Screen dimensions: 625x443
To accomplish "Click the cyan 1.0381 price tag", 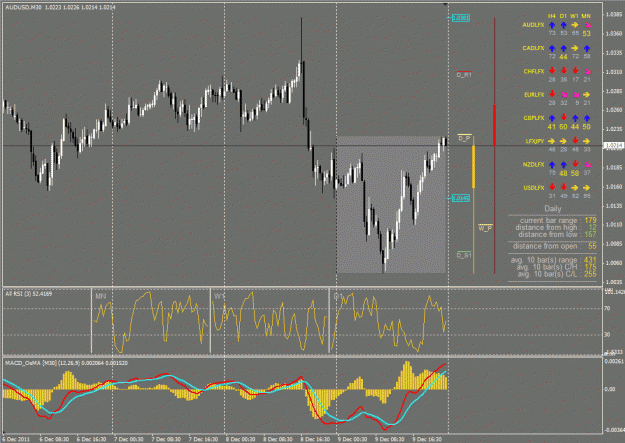I will point(461,18).
